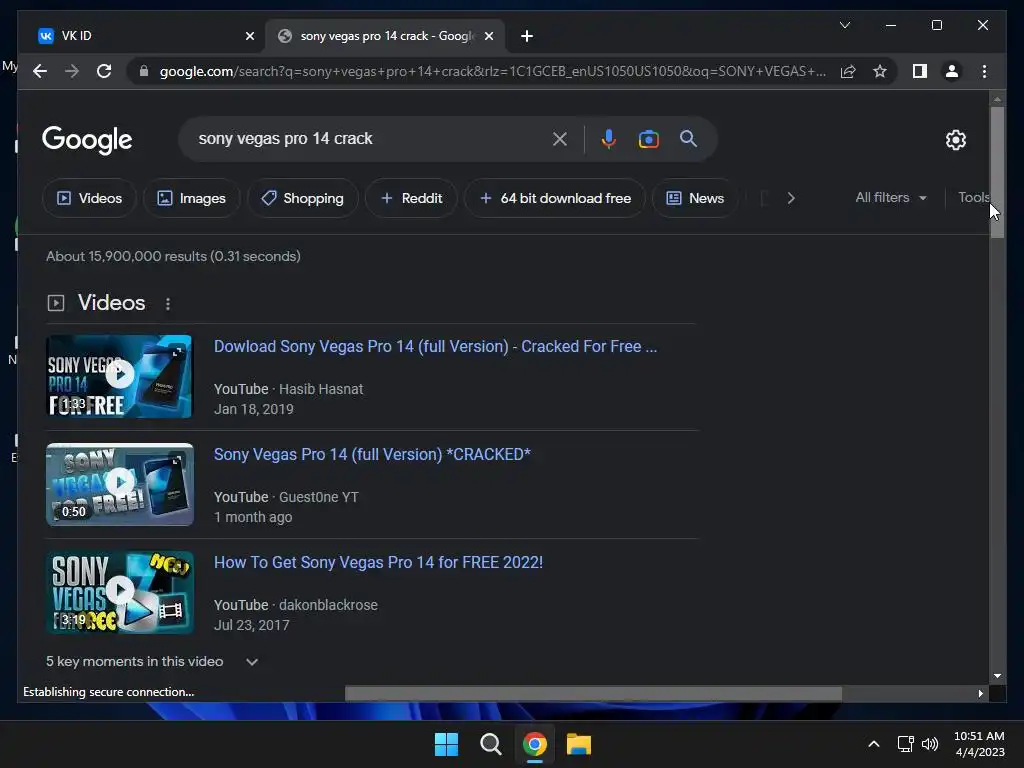Bookmark this page with the star

click(x=880, y=71)
